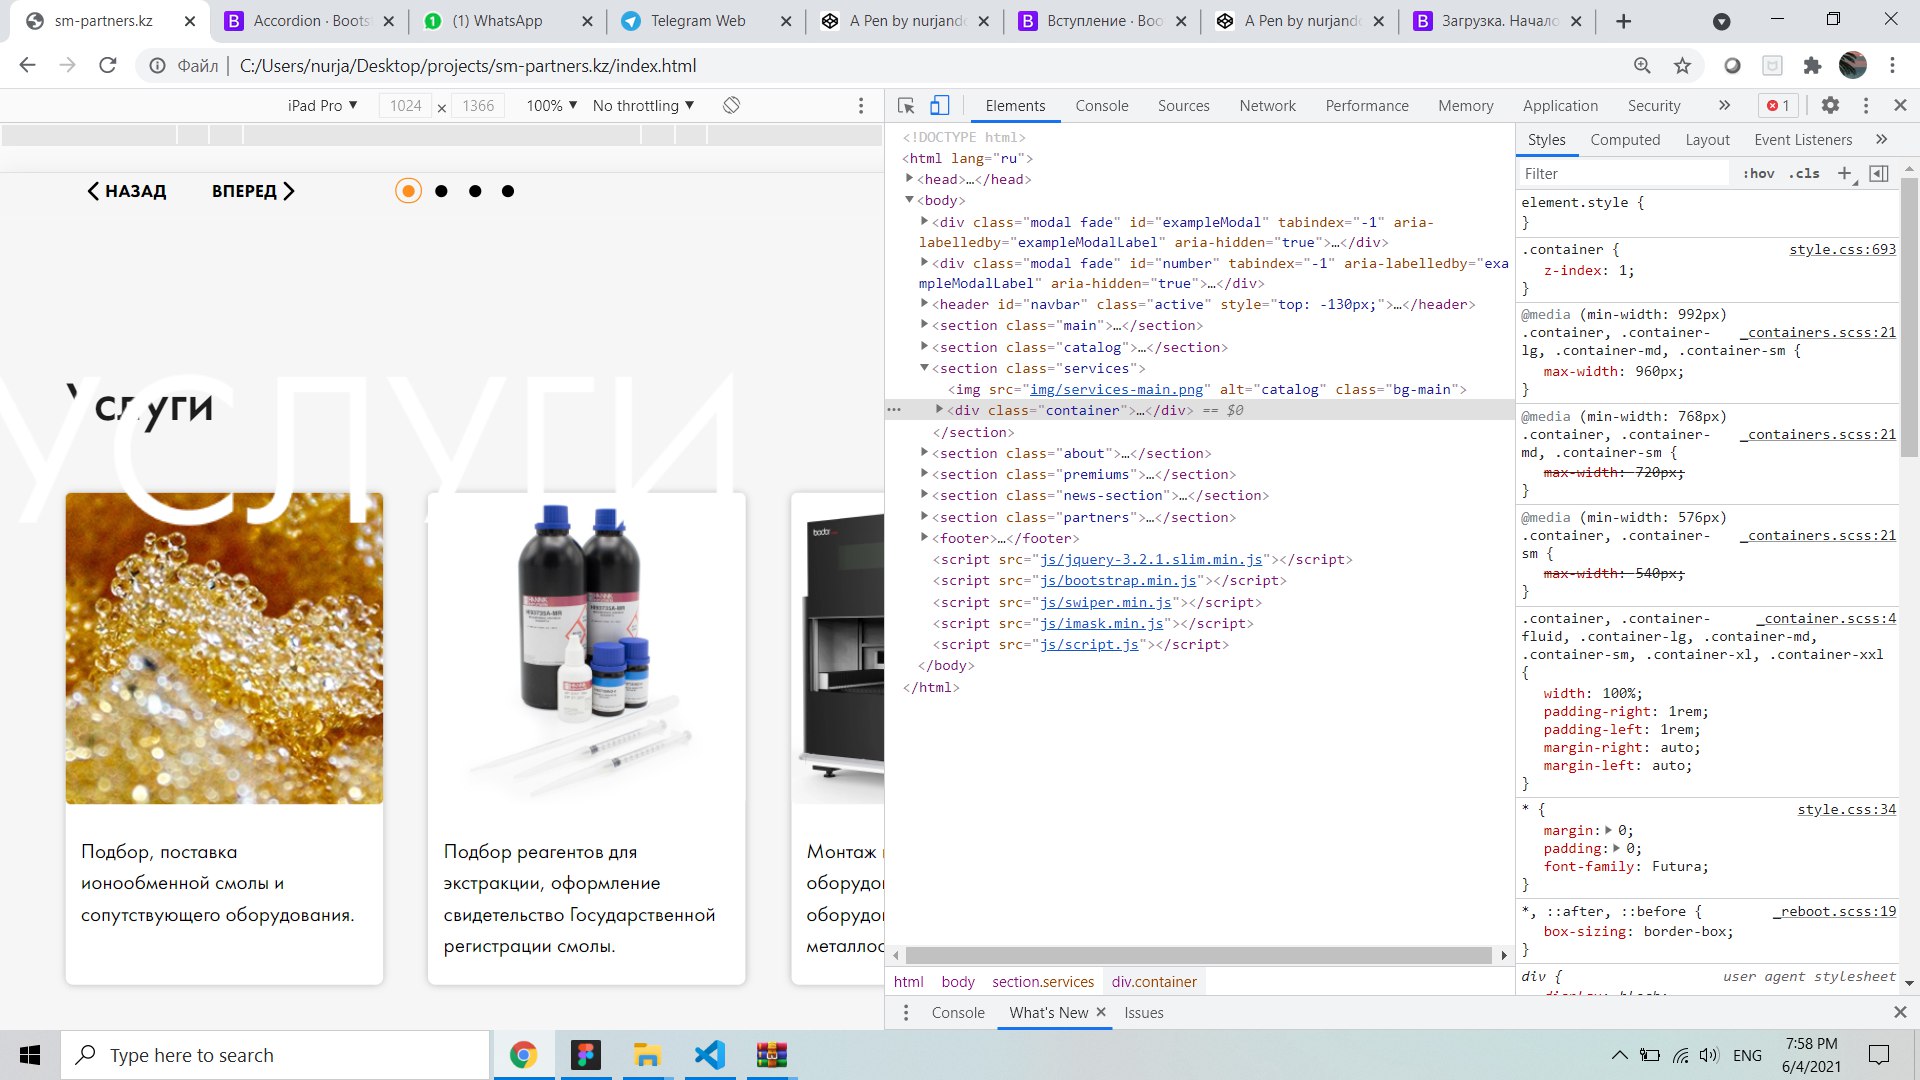
Task: Select the fourth pagination dot
Action: coord(508,191)
